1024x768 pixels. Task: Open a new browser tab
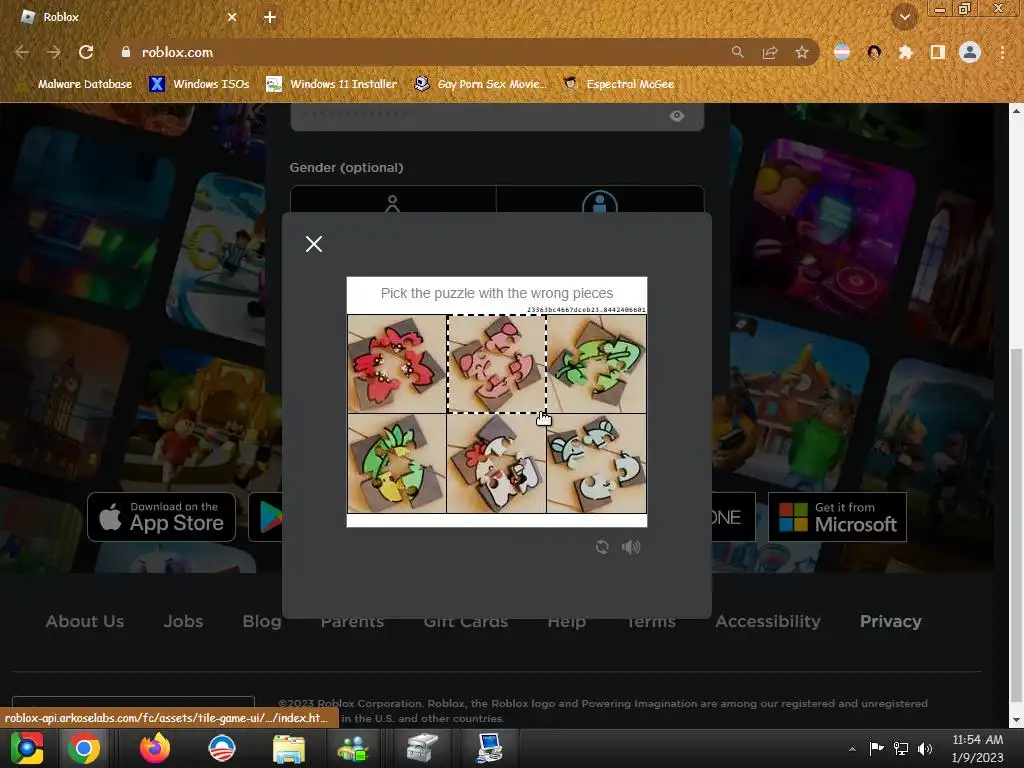[270, 17]
